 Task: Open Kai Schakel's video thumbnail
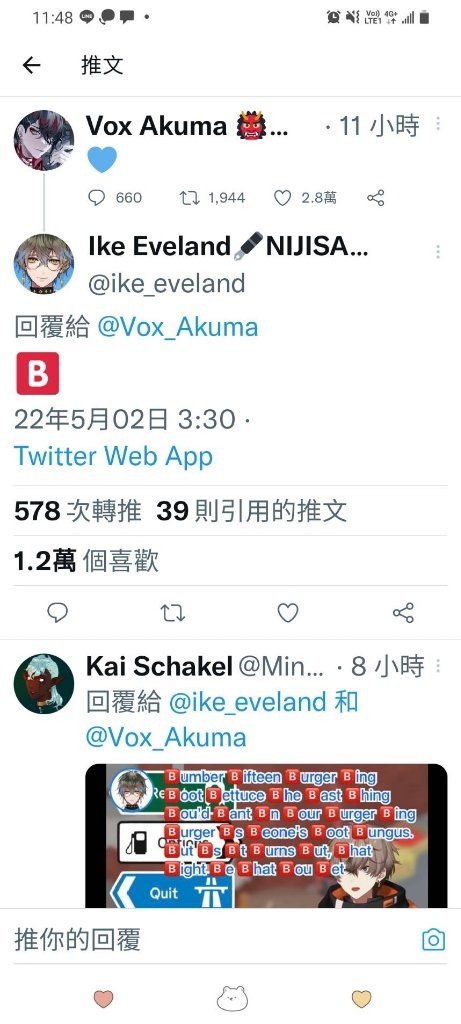[266, 835]
